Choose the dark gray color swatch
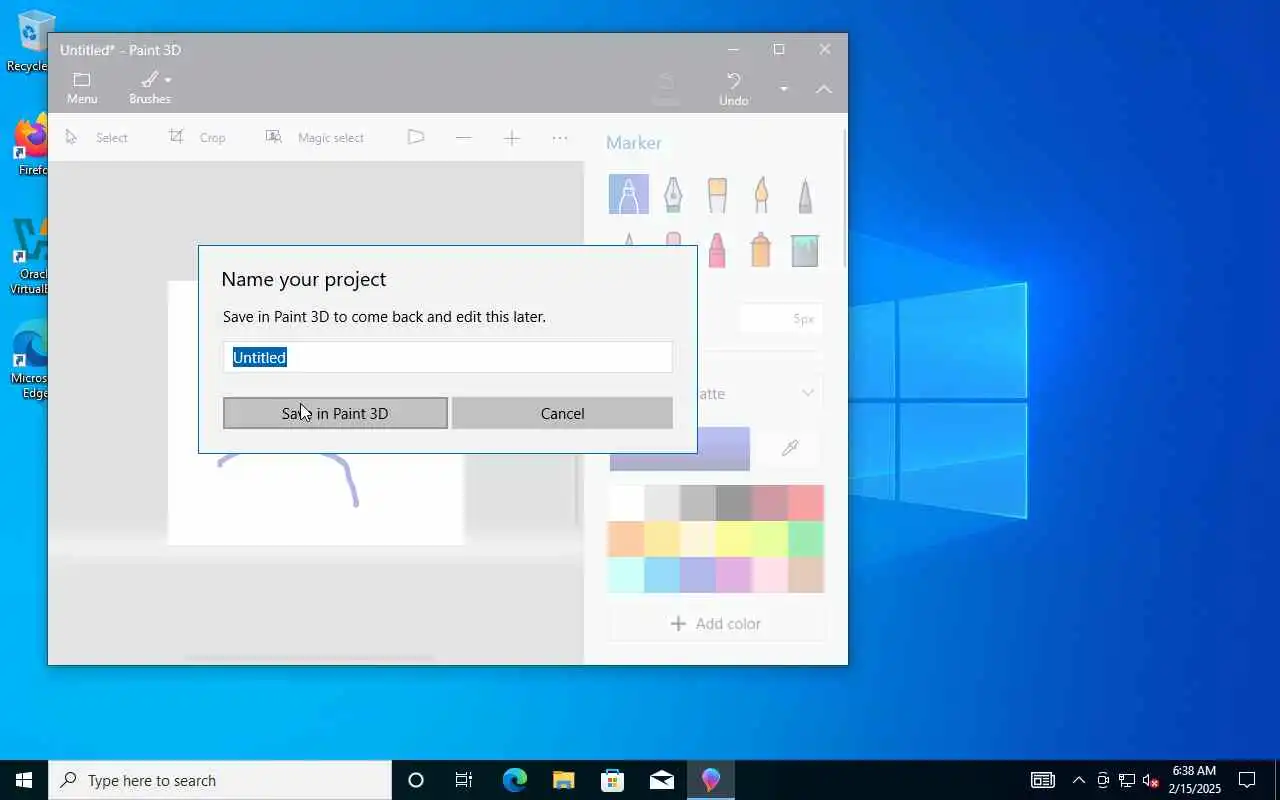This screenshot has width=1280, height=800. [734, 503]
